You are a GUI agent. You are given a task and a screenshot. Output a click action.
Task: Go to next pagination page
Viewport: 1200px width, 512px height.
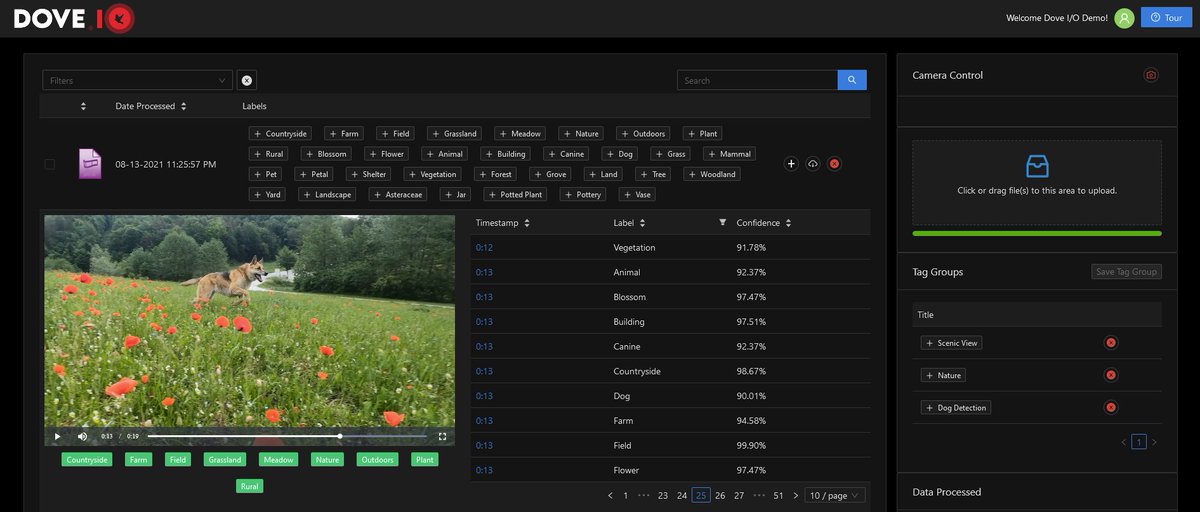796,495
